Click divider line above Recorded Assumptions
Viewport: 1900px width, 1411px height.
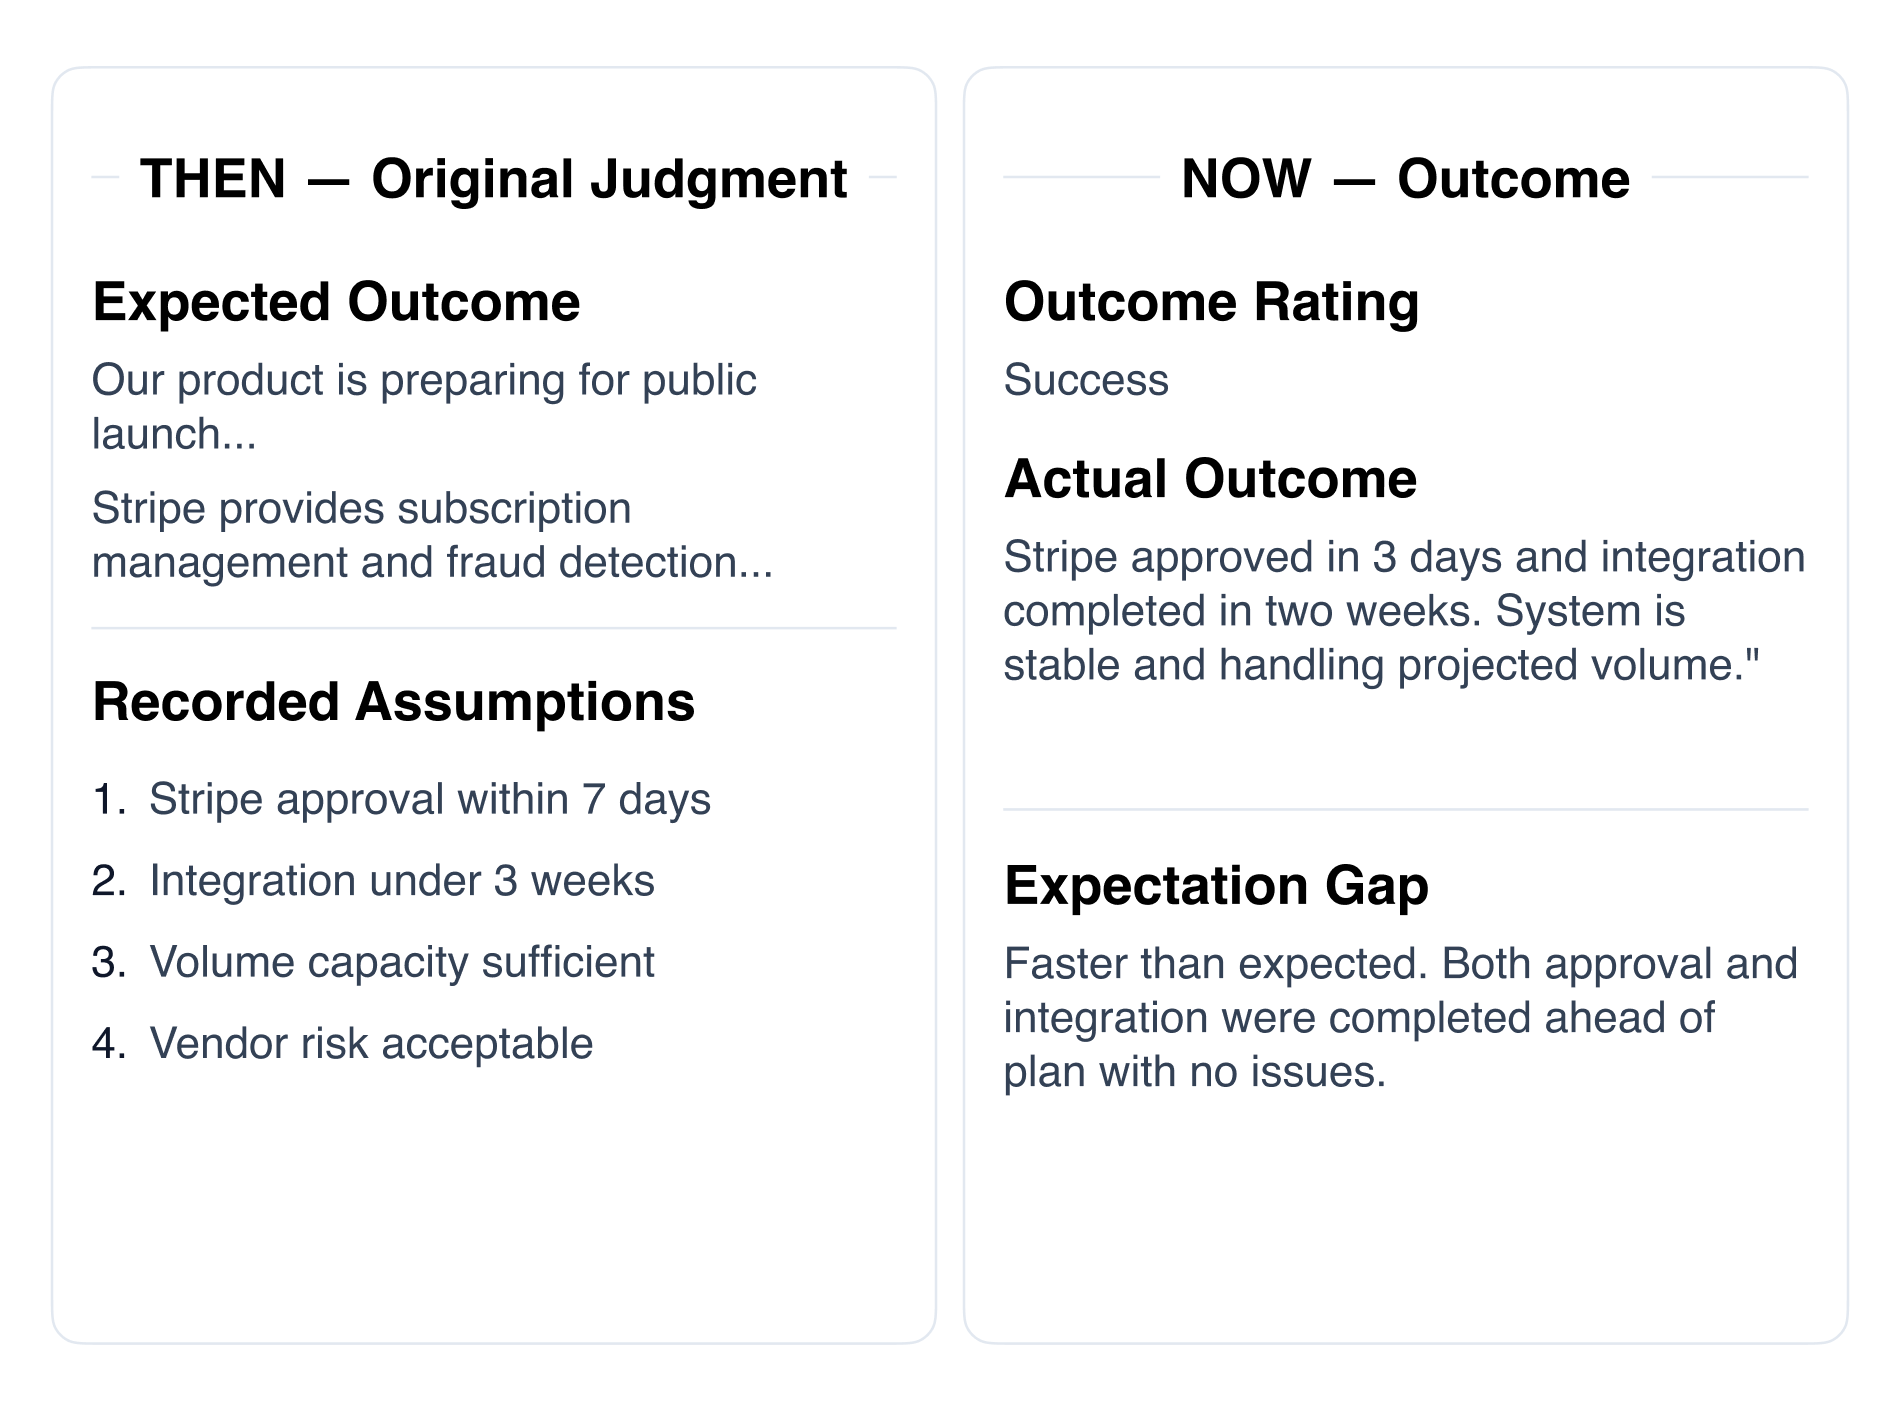(x=494, y=628)
